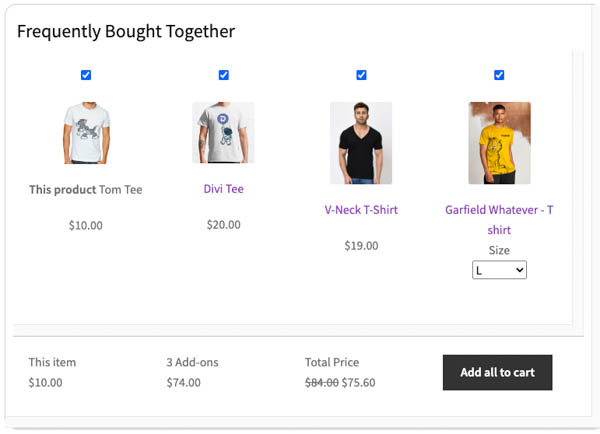Click the $19.00 price under V-Neck T-Shirt
Image resolution: width=600 pixels, height=434 pixels.
[x=361, y=246]
